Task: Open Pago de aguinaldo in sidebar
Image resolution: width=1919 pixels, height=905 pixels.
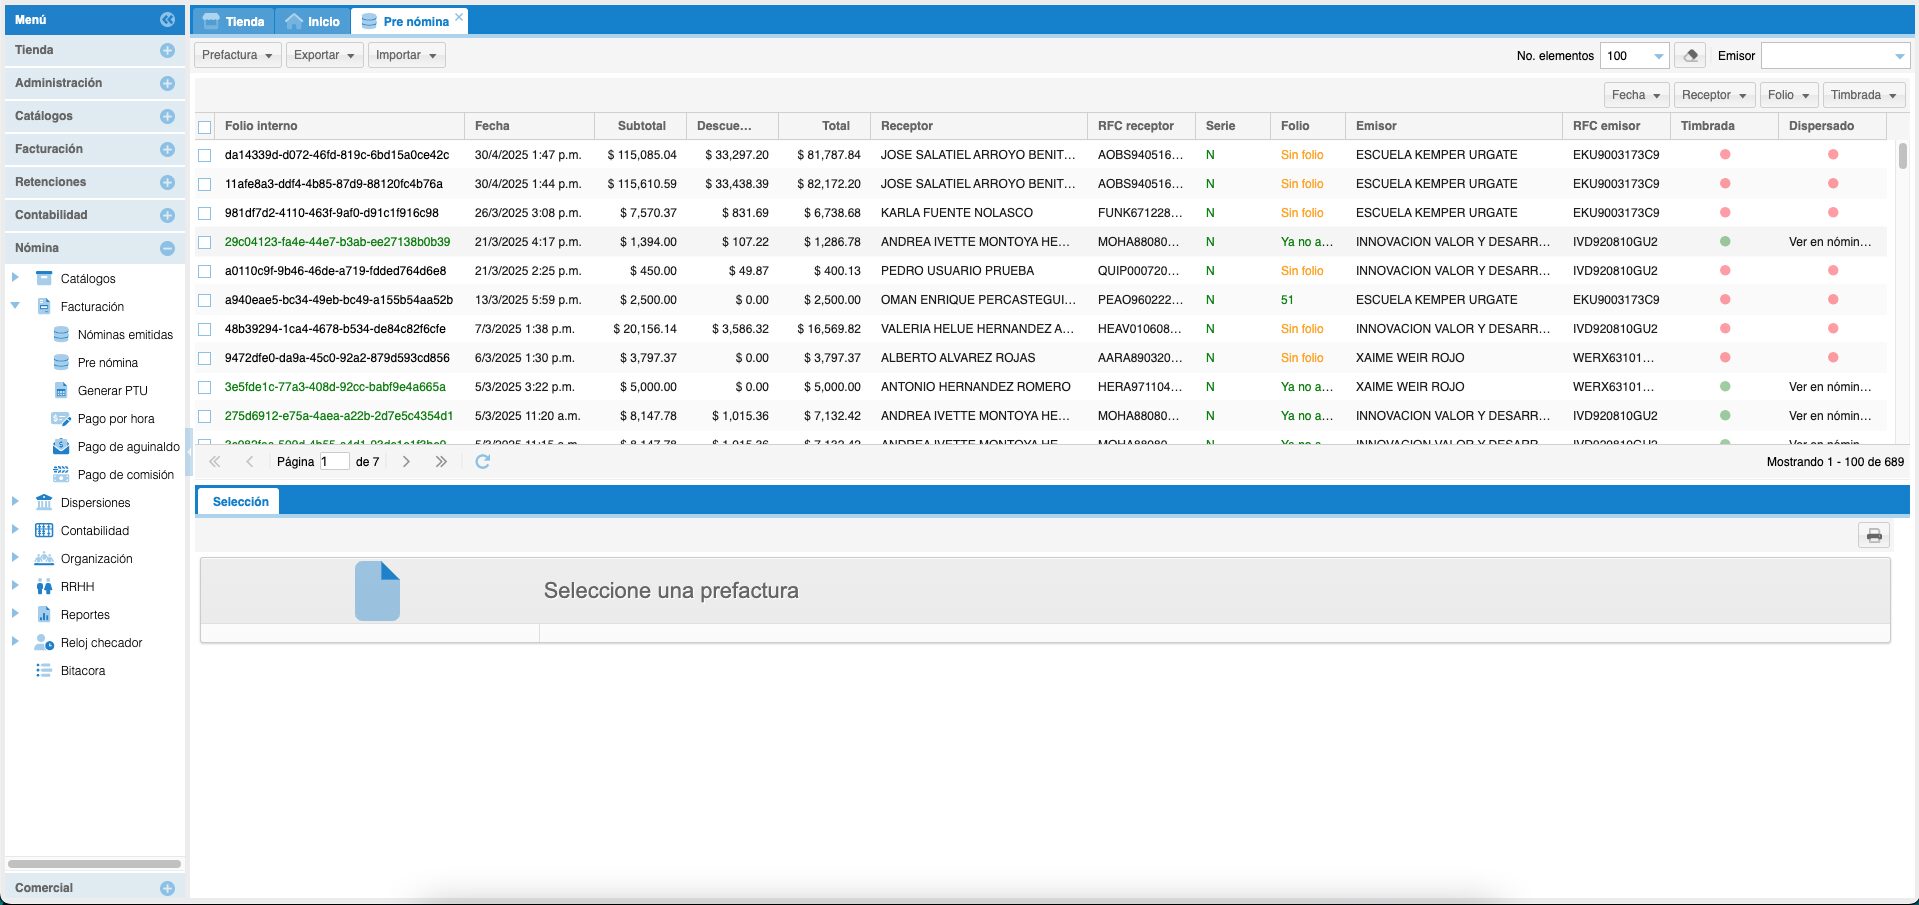Action: [x=128, y=447]
